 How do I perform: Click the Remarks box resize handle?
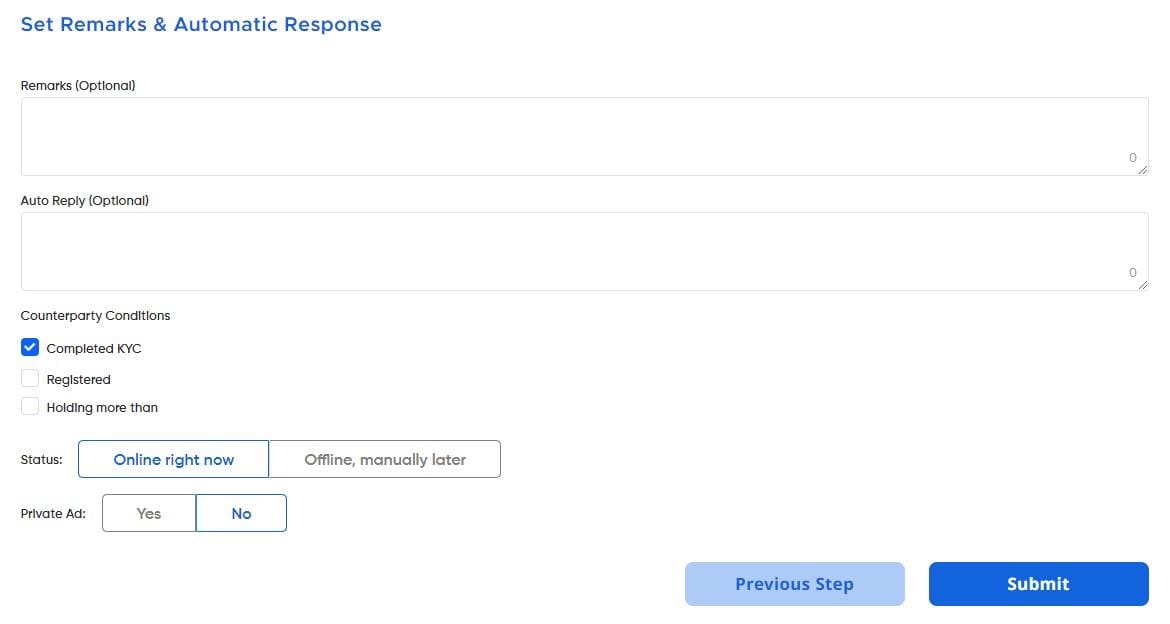coord(1143,171)
